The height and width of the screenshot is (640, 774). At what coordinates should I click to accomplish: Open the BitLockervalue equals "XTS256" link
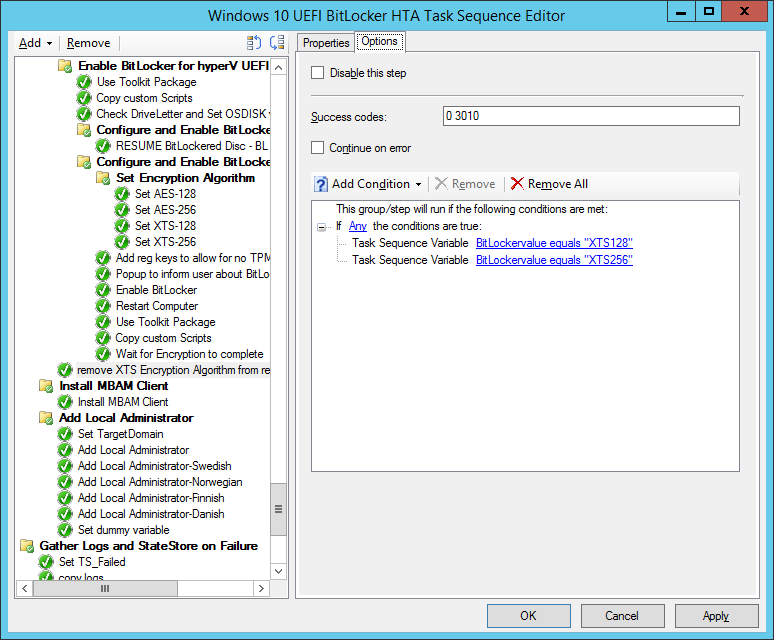click(x=554, y=260)
